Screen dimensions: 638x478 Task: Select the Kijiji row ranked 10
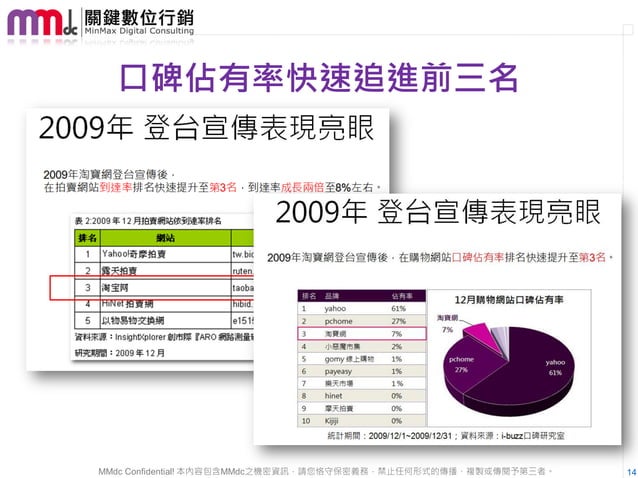pyautogui.click(x=362, y=421)
